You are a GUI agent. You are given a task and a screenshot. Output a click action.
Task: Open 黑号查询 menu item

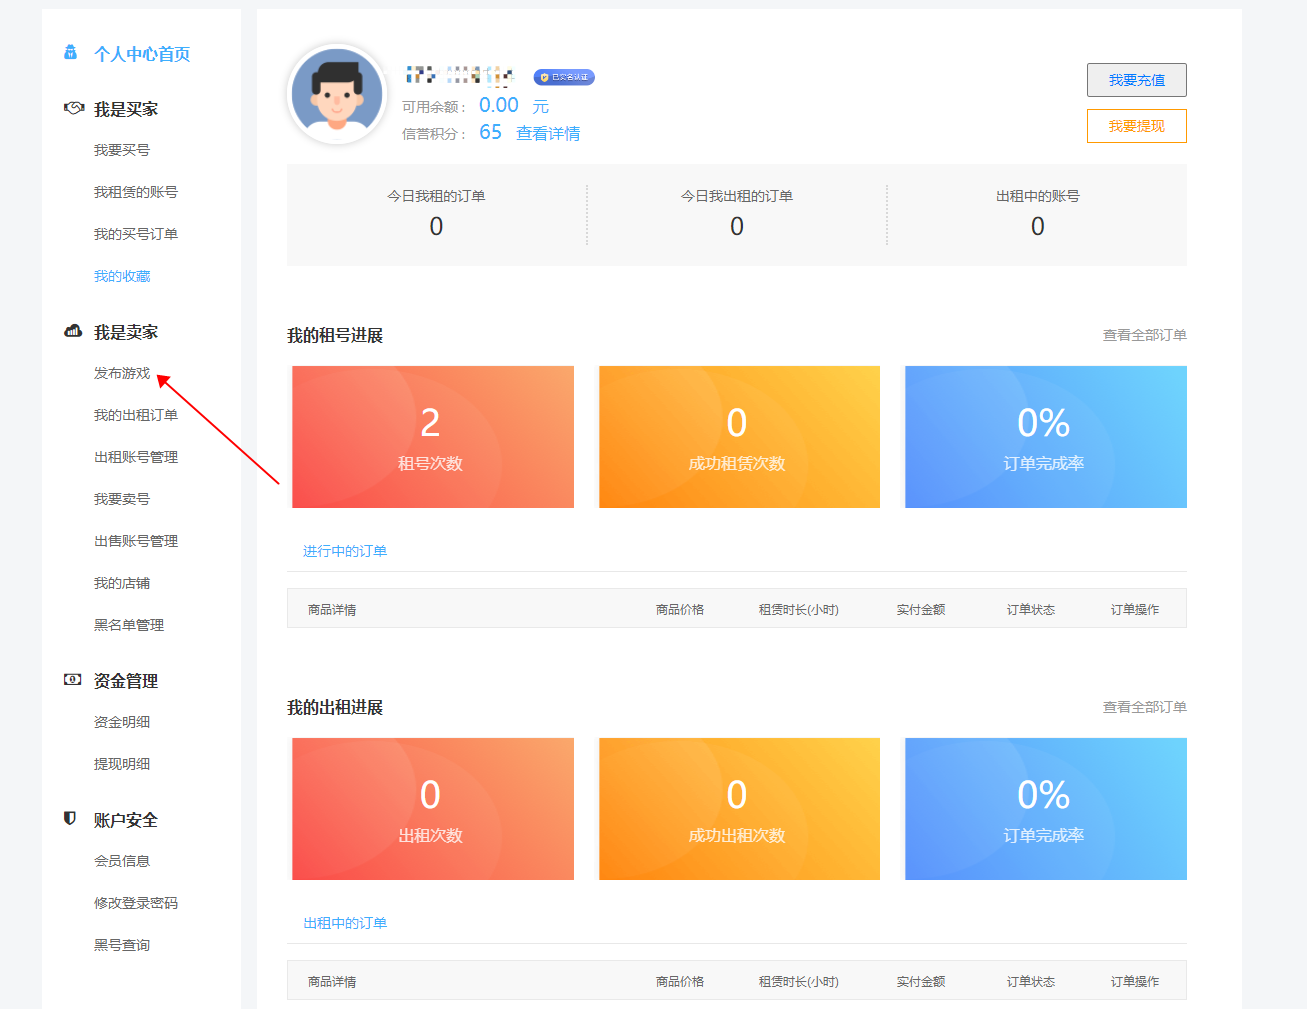122,945
